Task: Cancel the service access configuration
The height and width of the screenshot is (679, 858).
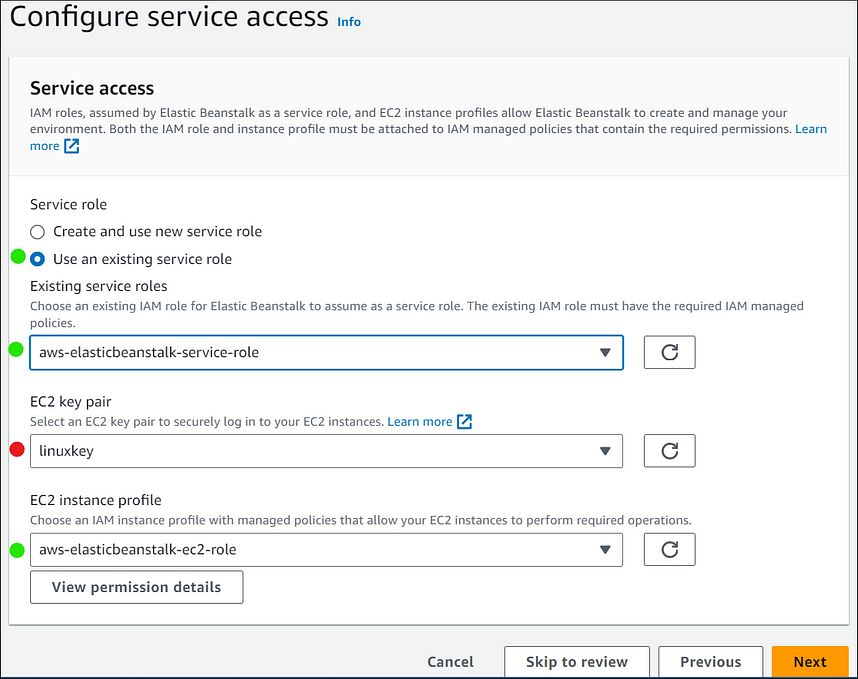Action: tap(450, 662)
